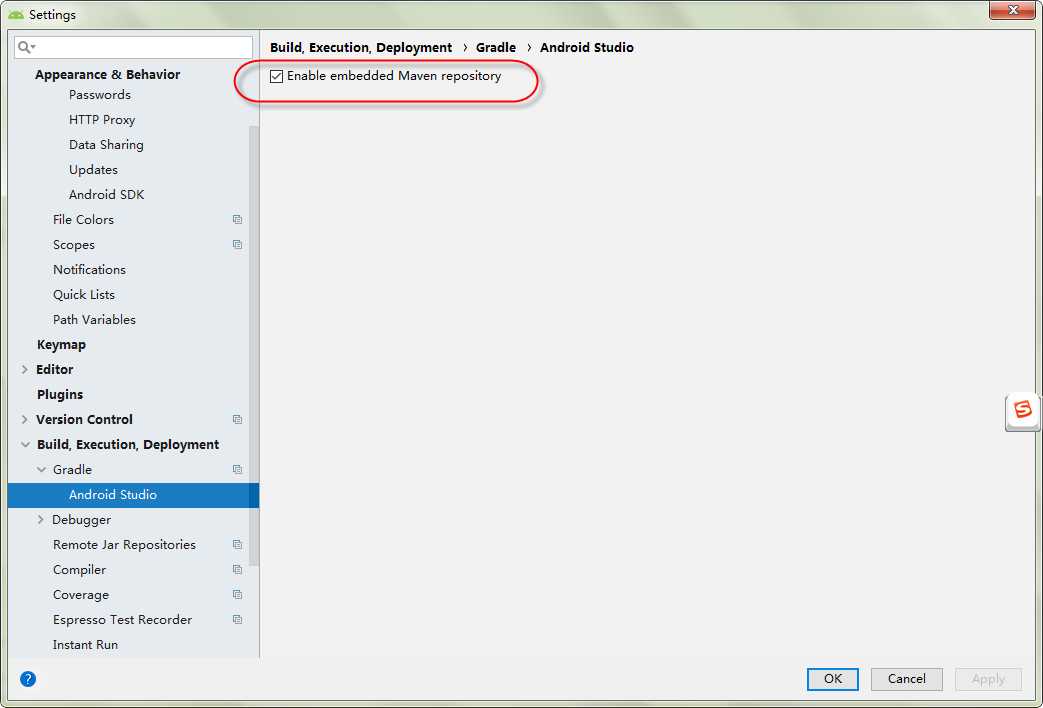The height and width of the screenshot is (708, 1043).
Task: Click the Sogou input method icon
Action: 1022,410
